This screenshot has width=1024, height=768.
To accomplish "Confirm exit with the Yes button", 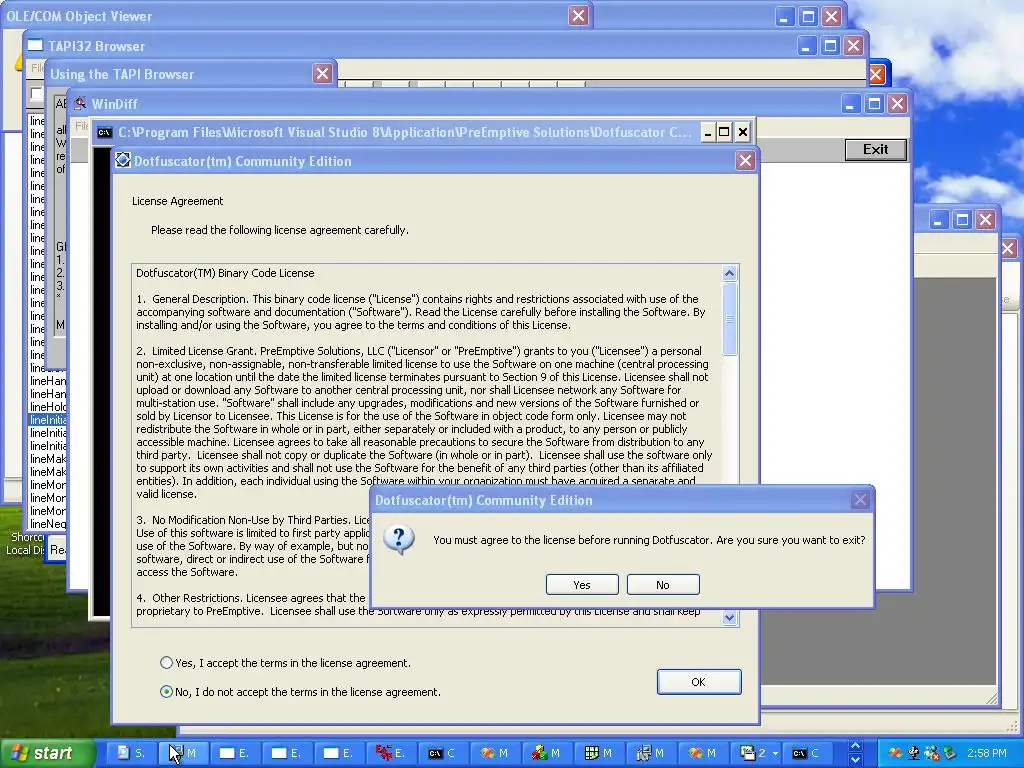I will coord(582,584).
